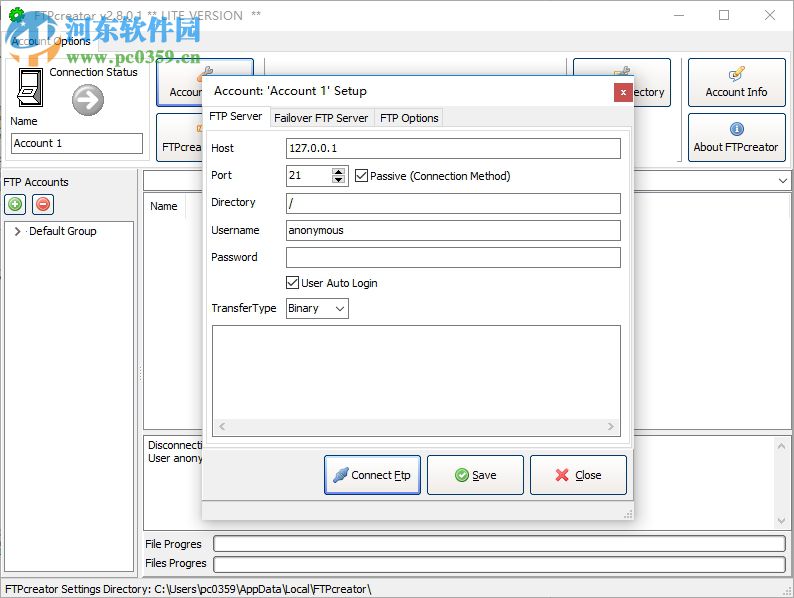Click the Connection Status arrow icon

click(88, 100)
